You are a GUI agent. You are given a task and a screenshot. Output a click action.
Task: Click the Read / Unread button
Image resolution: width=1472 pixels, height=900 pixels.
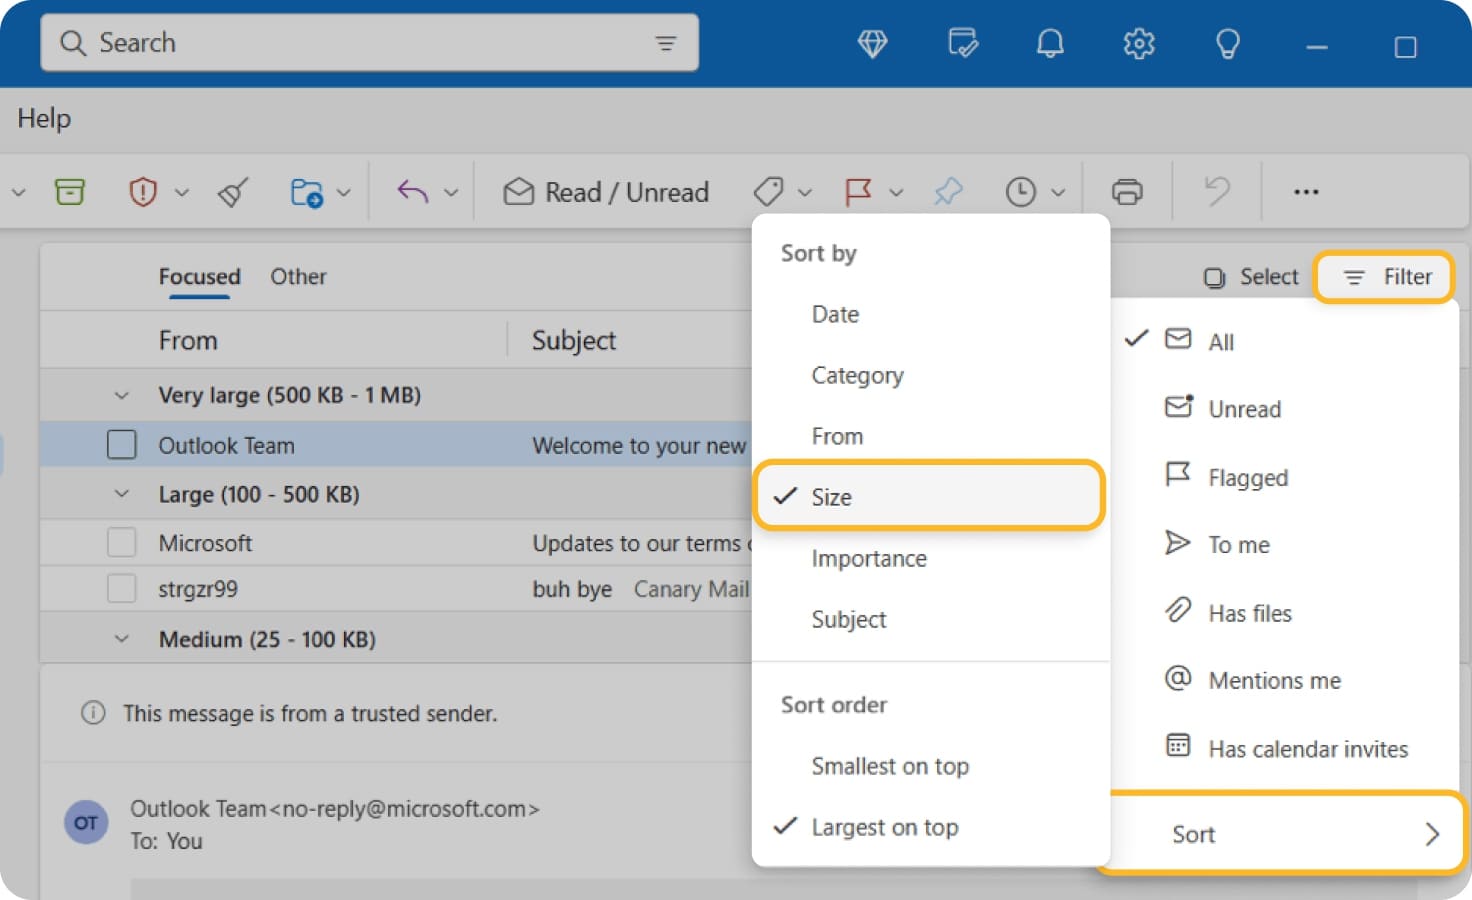[x=605, y=191]
